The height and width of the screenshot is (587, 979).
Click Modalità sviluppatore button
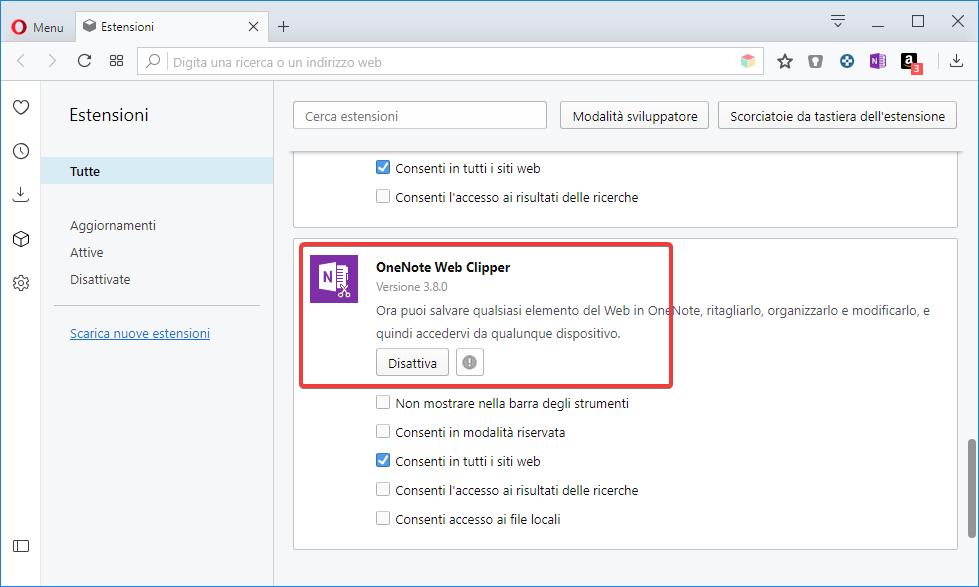634,116
